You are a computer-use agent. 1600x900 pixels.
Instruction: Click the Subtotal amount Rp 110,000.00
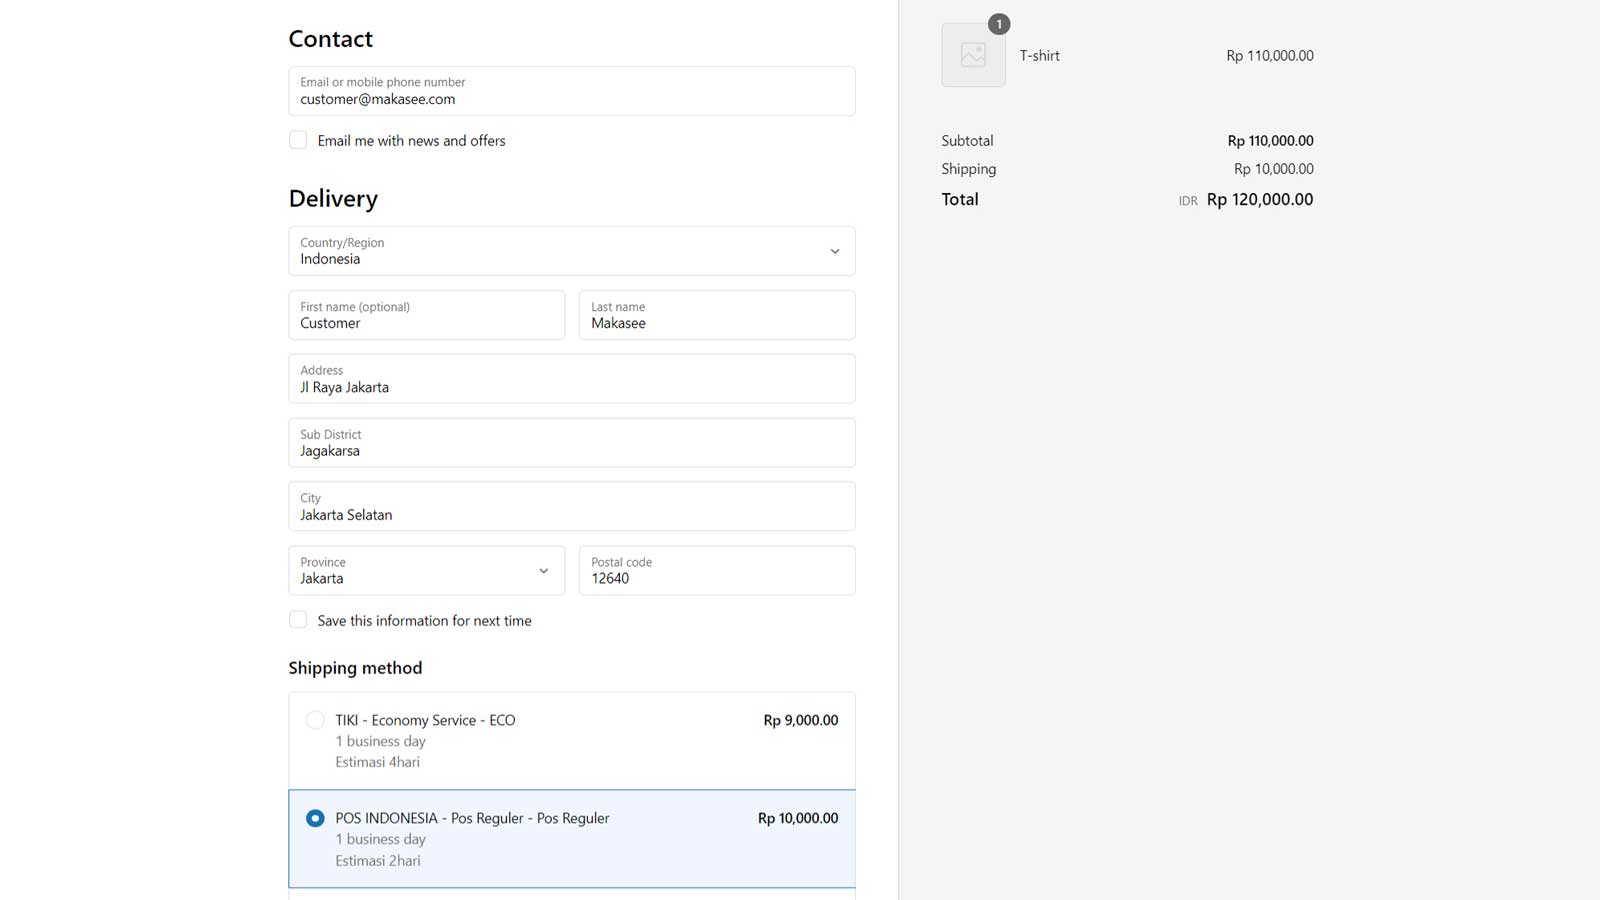pos(1270,141)
